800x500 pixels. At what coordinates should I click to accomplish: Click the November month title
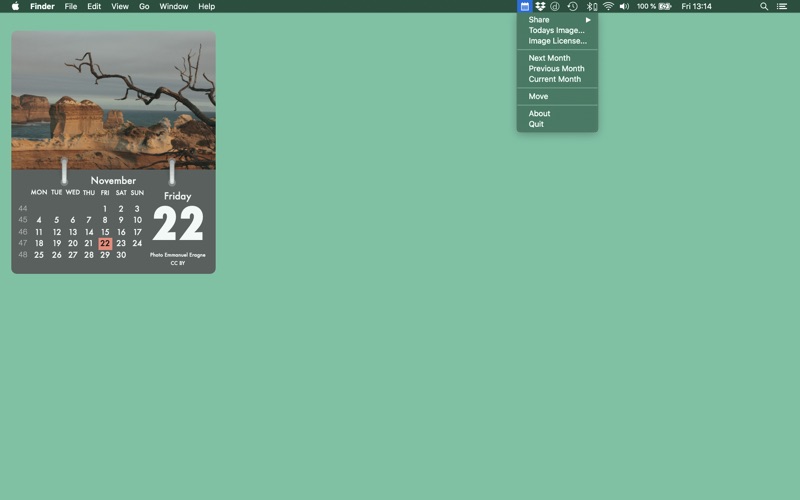pos(113,181)
